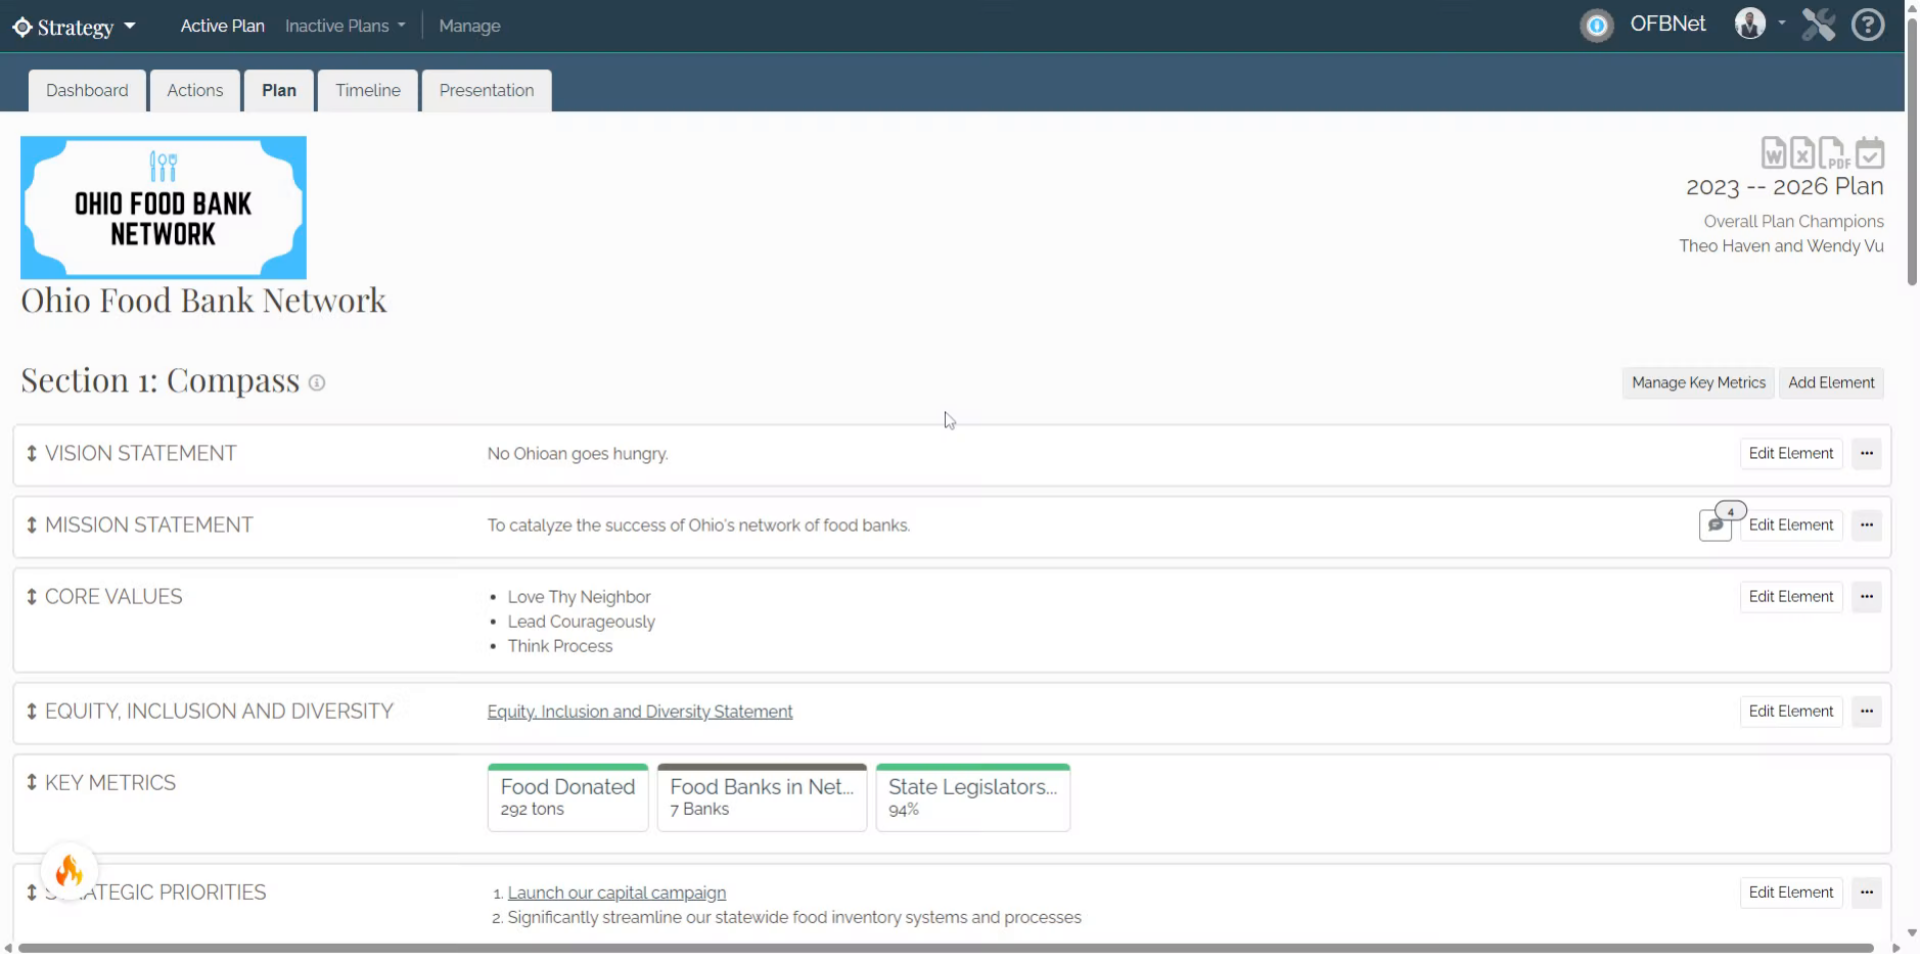The width and height of the screenshot is (1920, 954).
Task: Click the Lead Courageously core value
Action: click(x=581, y=621)
